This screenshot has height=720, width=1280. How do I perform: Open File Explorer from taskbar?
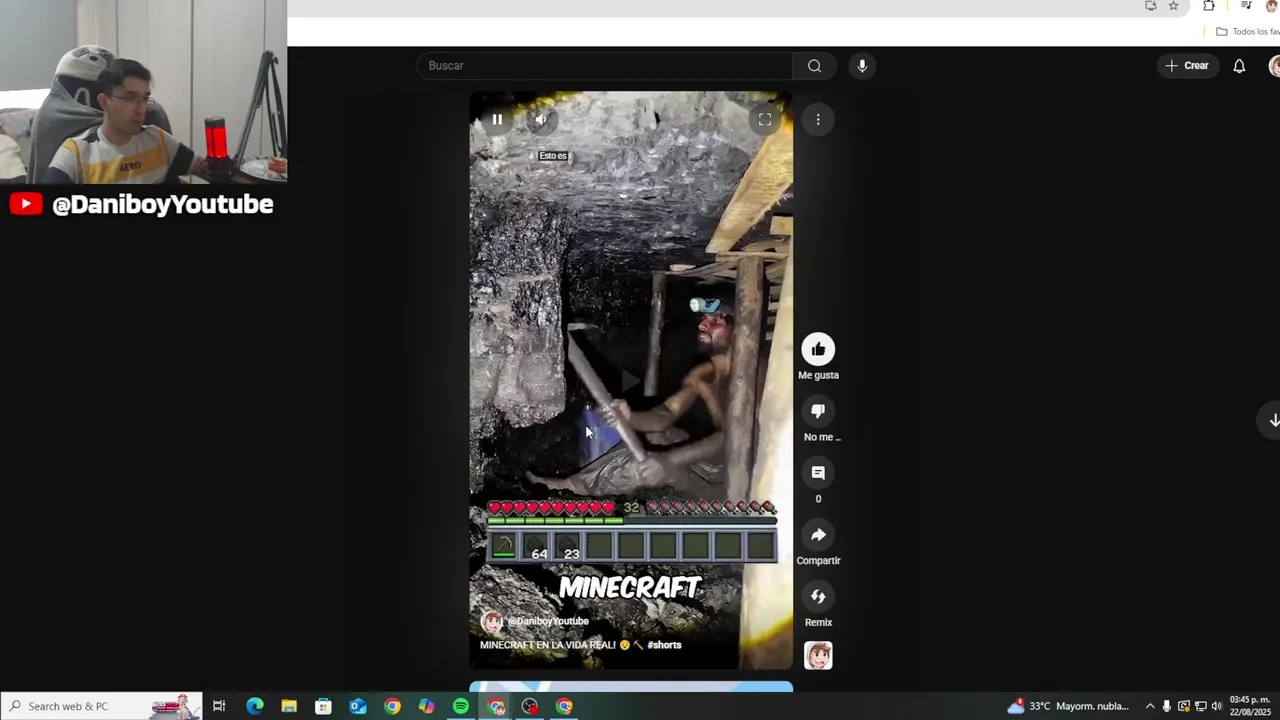click(x=289, y=706)
